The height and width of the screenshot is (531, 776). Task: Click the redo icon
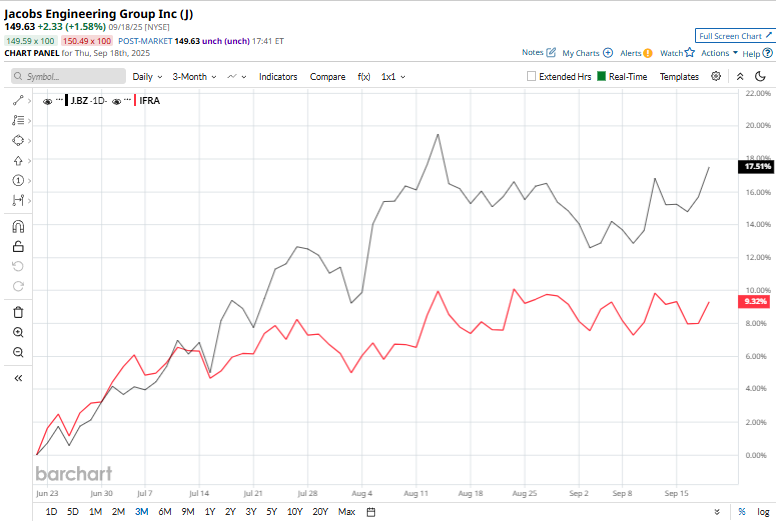[18, 286]
